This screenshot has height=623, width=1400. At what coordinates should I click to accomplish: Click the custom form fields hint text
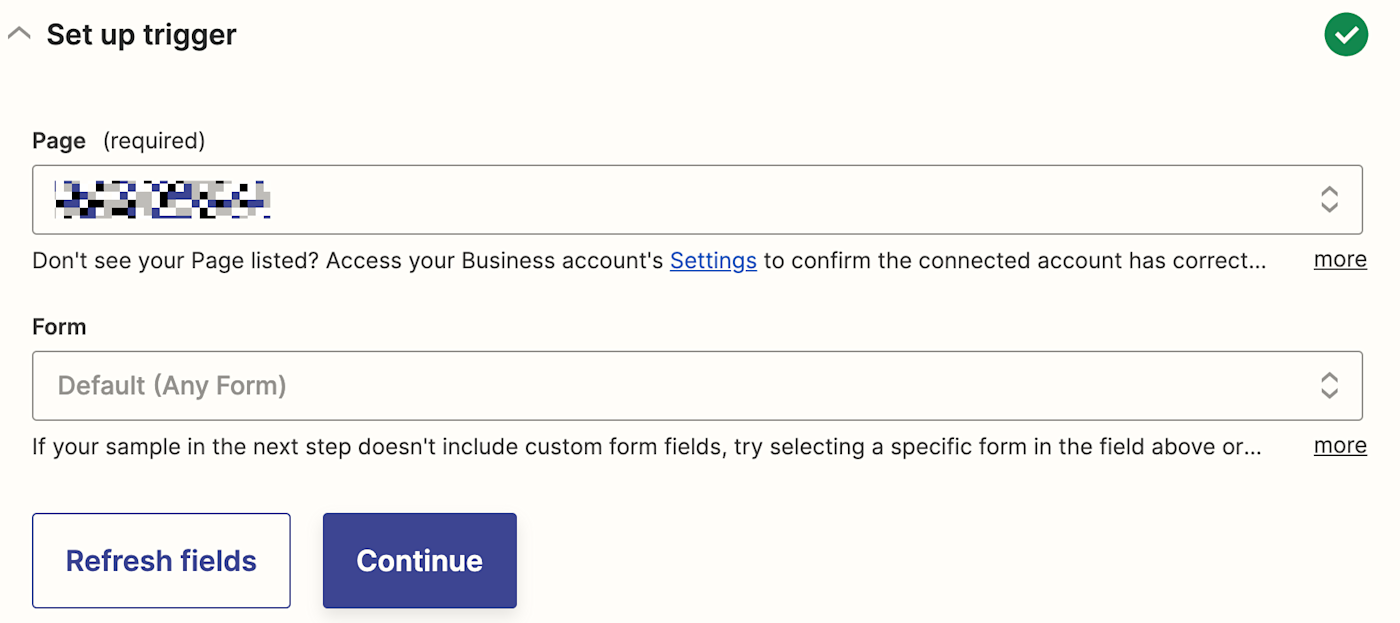646,446
